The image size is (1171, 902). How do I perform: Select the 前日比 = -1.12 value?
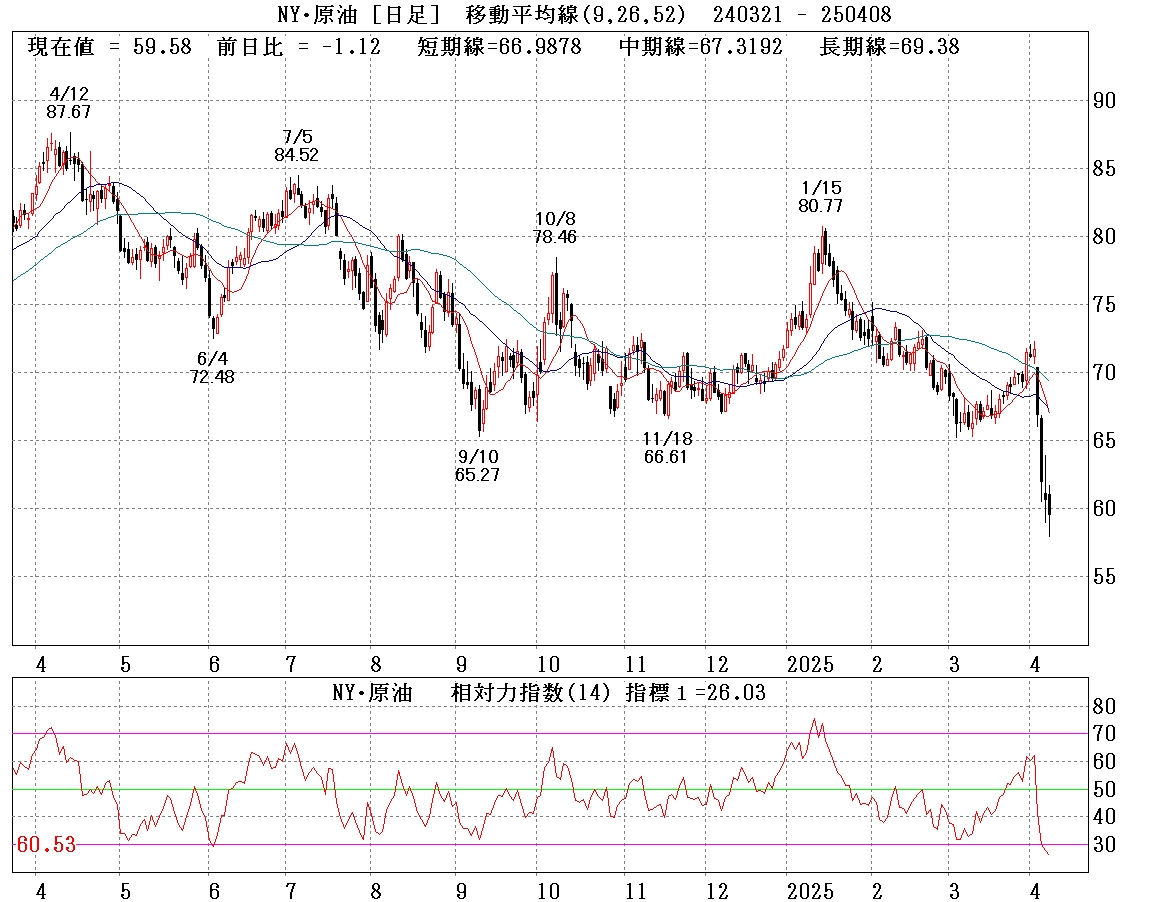(x=298, y=47)
